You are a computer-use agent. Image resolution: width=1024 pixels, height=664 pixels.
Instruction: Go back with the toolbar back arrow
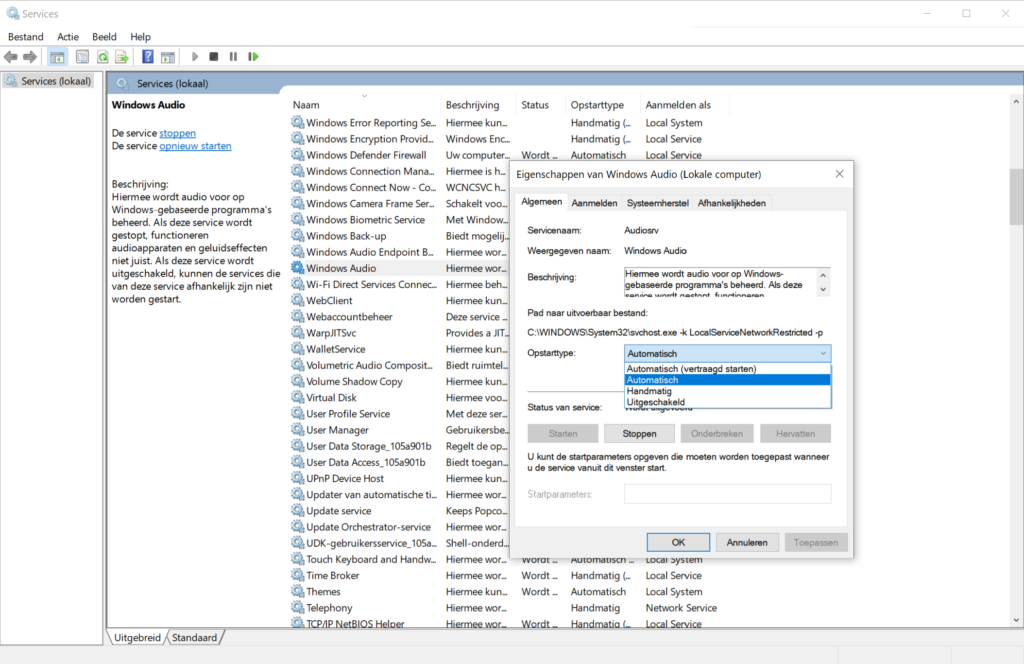tap(10, 57)
